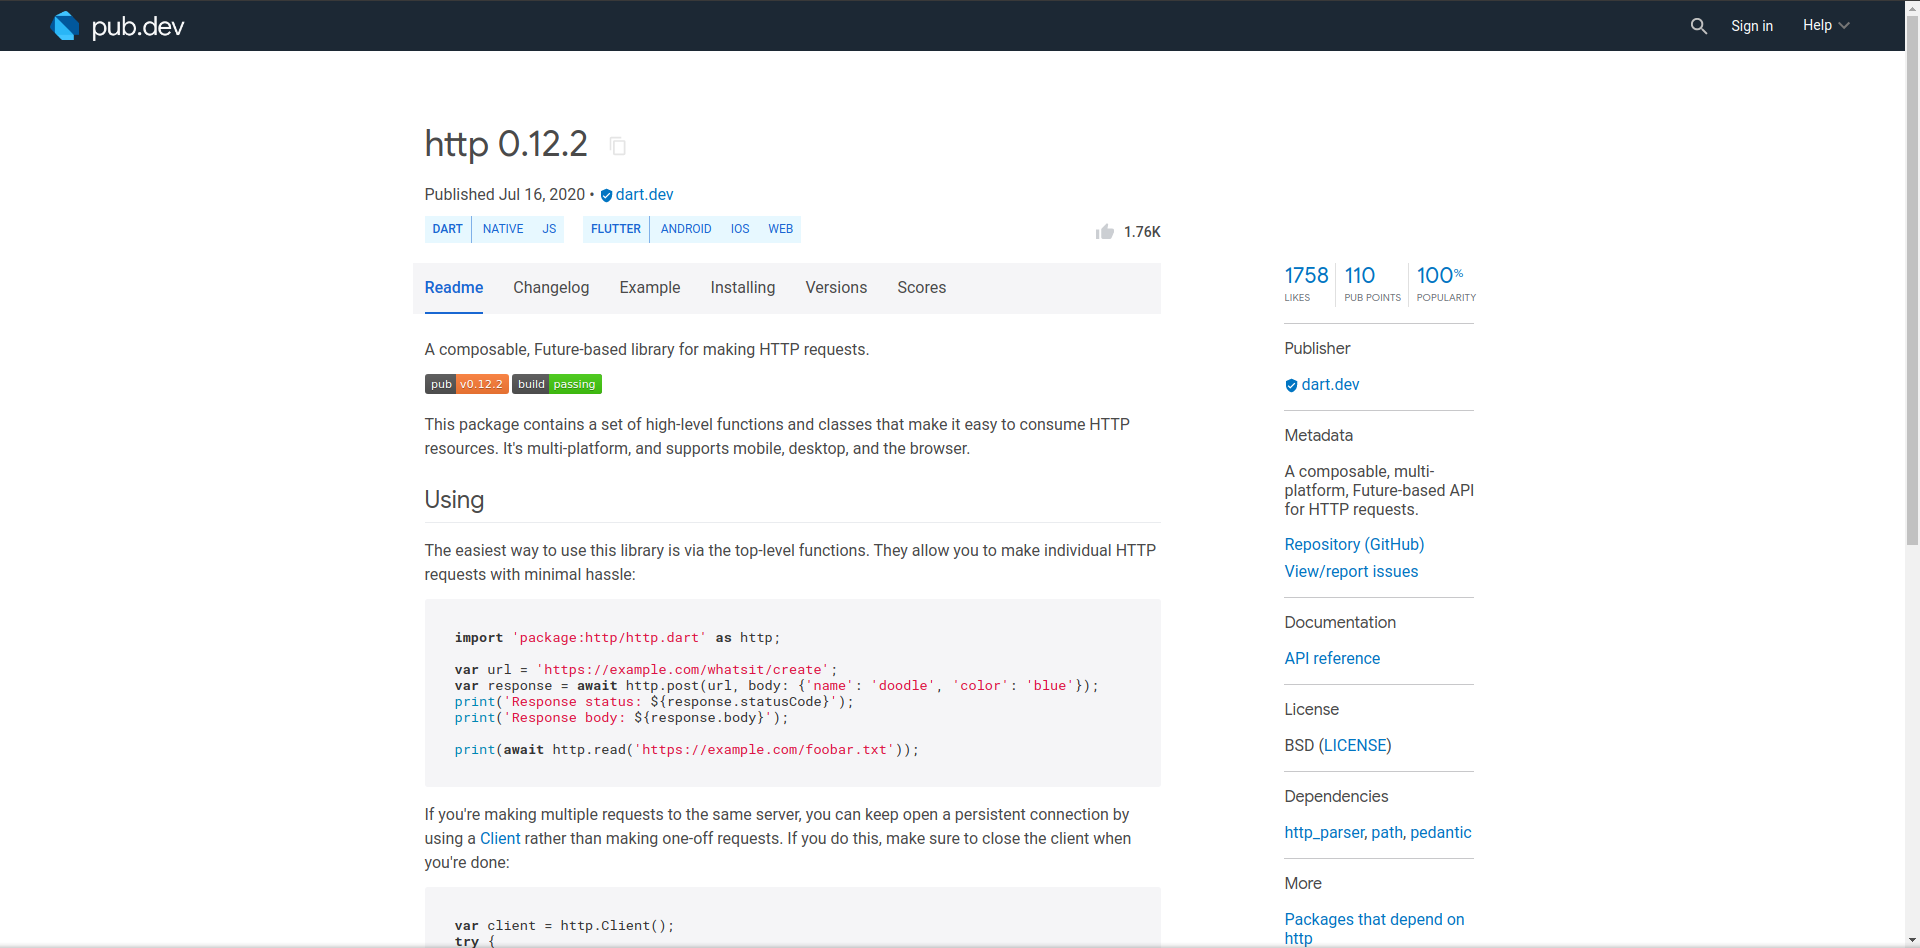1920x948 pixels.
Task: Click the http 0.12.2 title
Action: click(506, 144)
